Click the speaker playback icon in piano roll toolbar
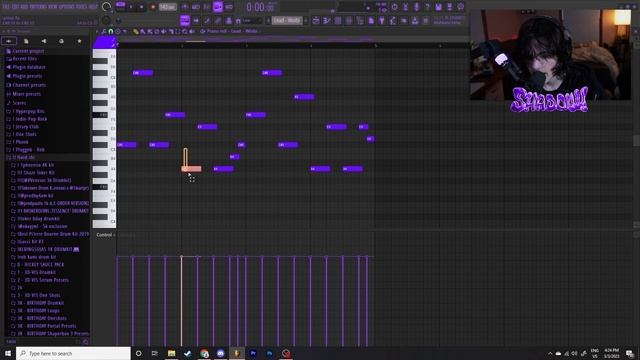The width and height of the screenshot is (640, 360). [191, 31]
